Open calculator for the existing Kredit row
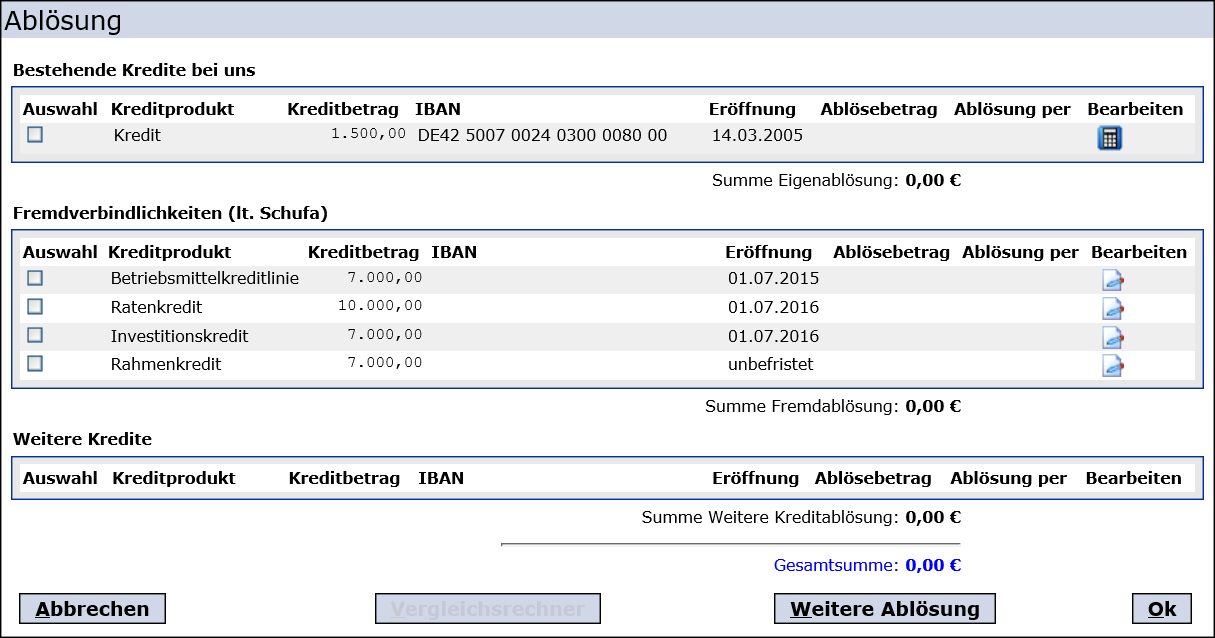1215x638 pixels. pos(1109,138)
